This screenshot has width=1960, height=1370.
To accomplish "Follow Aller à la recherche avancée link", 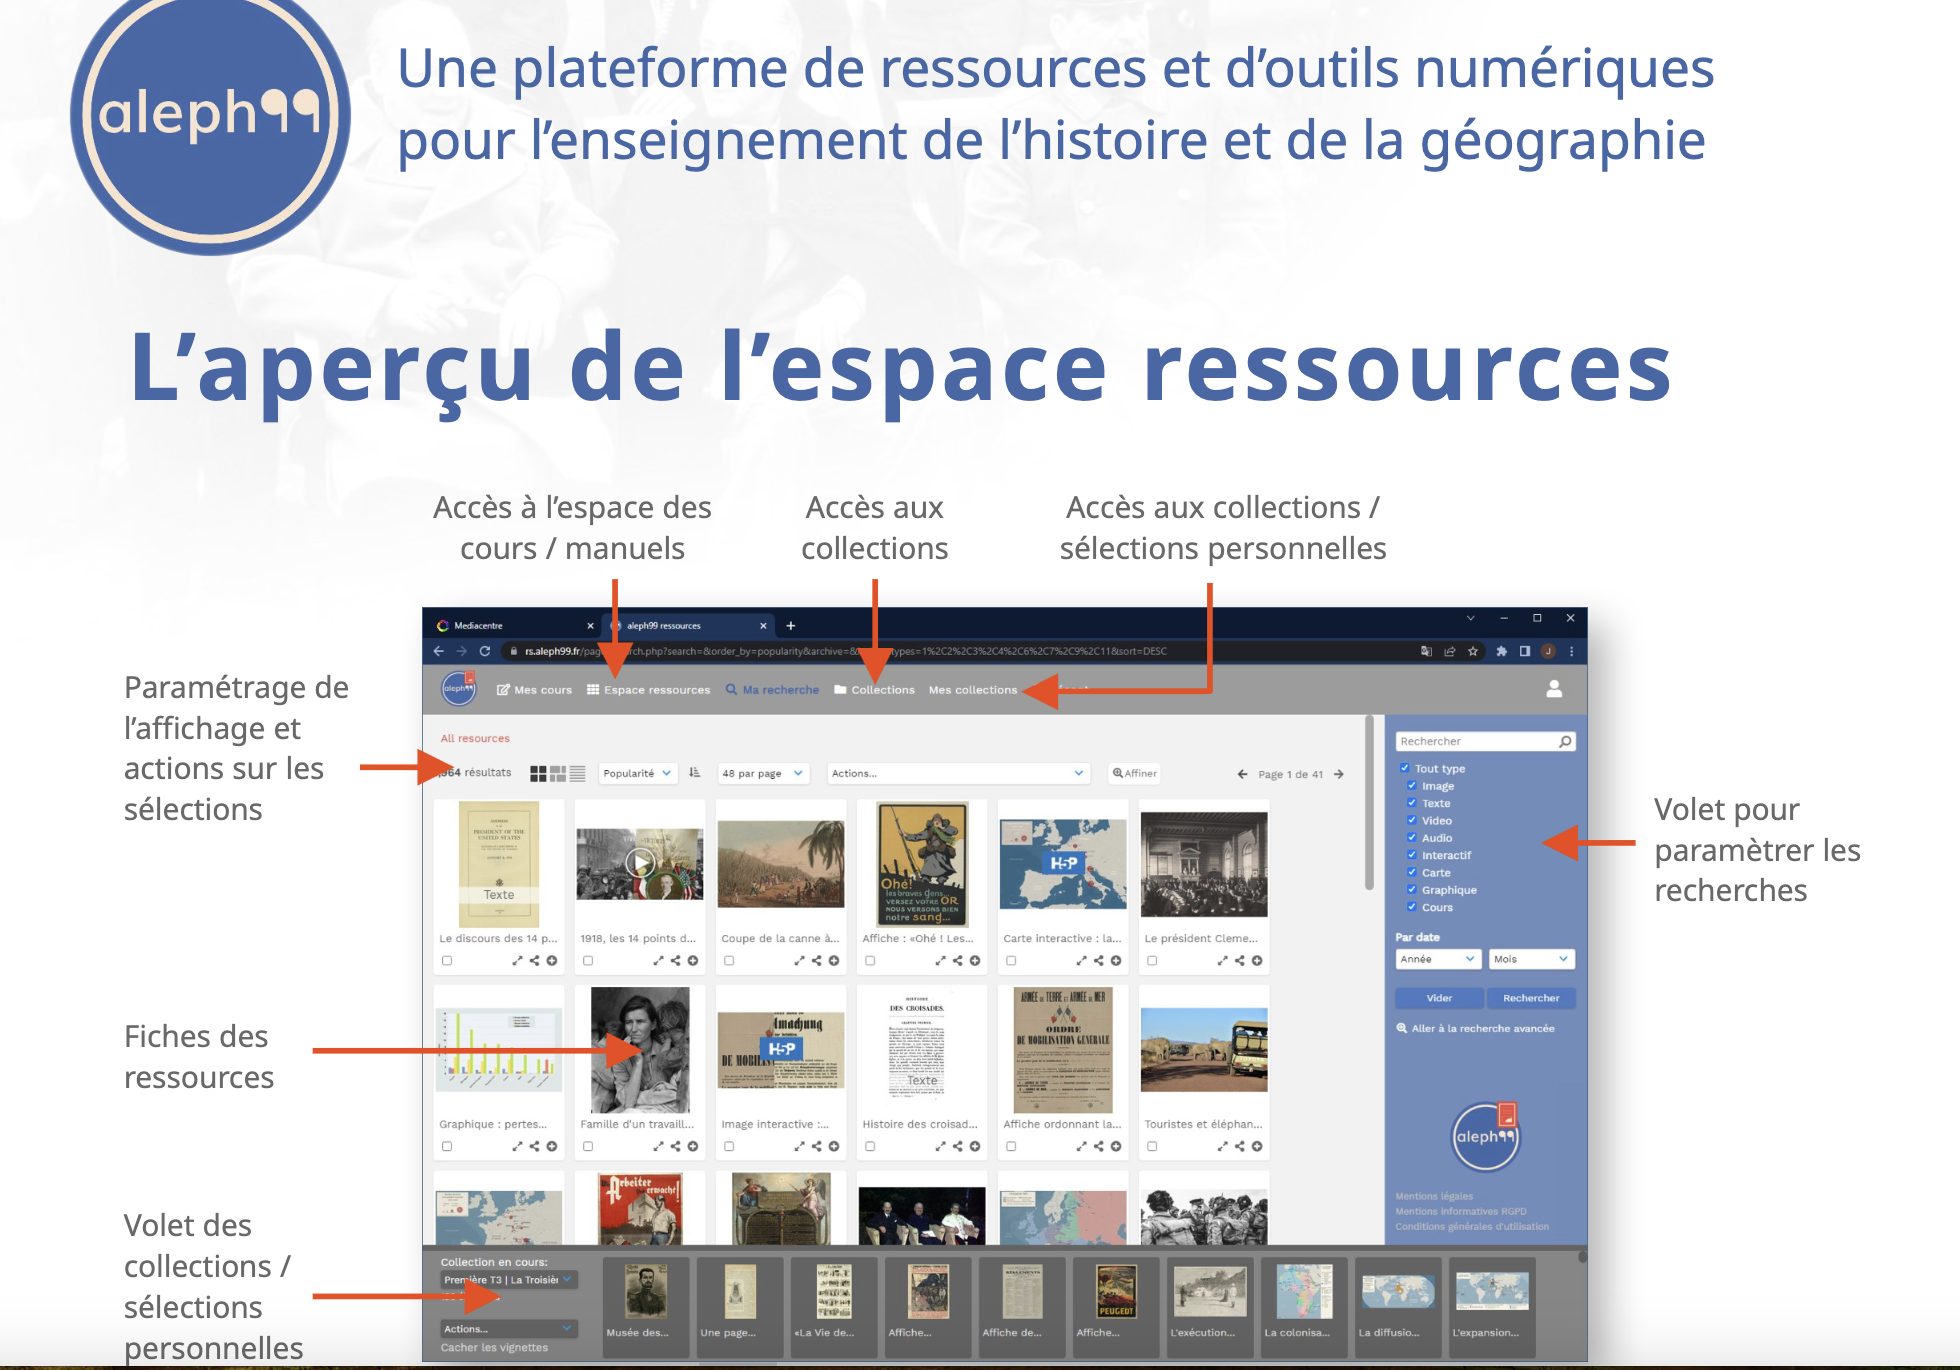I will click(x=1481, y=1028).
